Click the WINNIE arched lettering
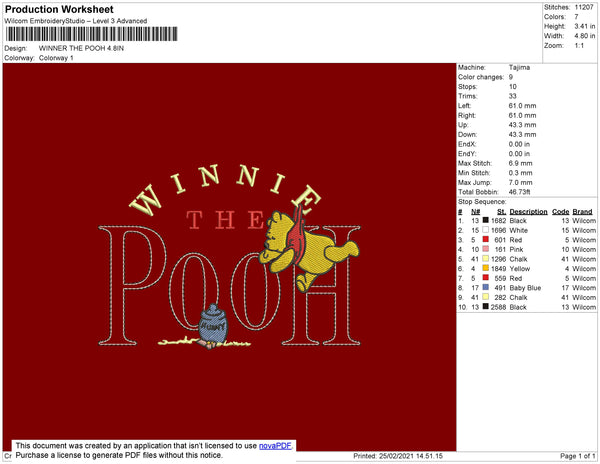Screen dimensions: 600x464 tap(225, 189)
